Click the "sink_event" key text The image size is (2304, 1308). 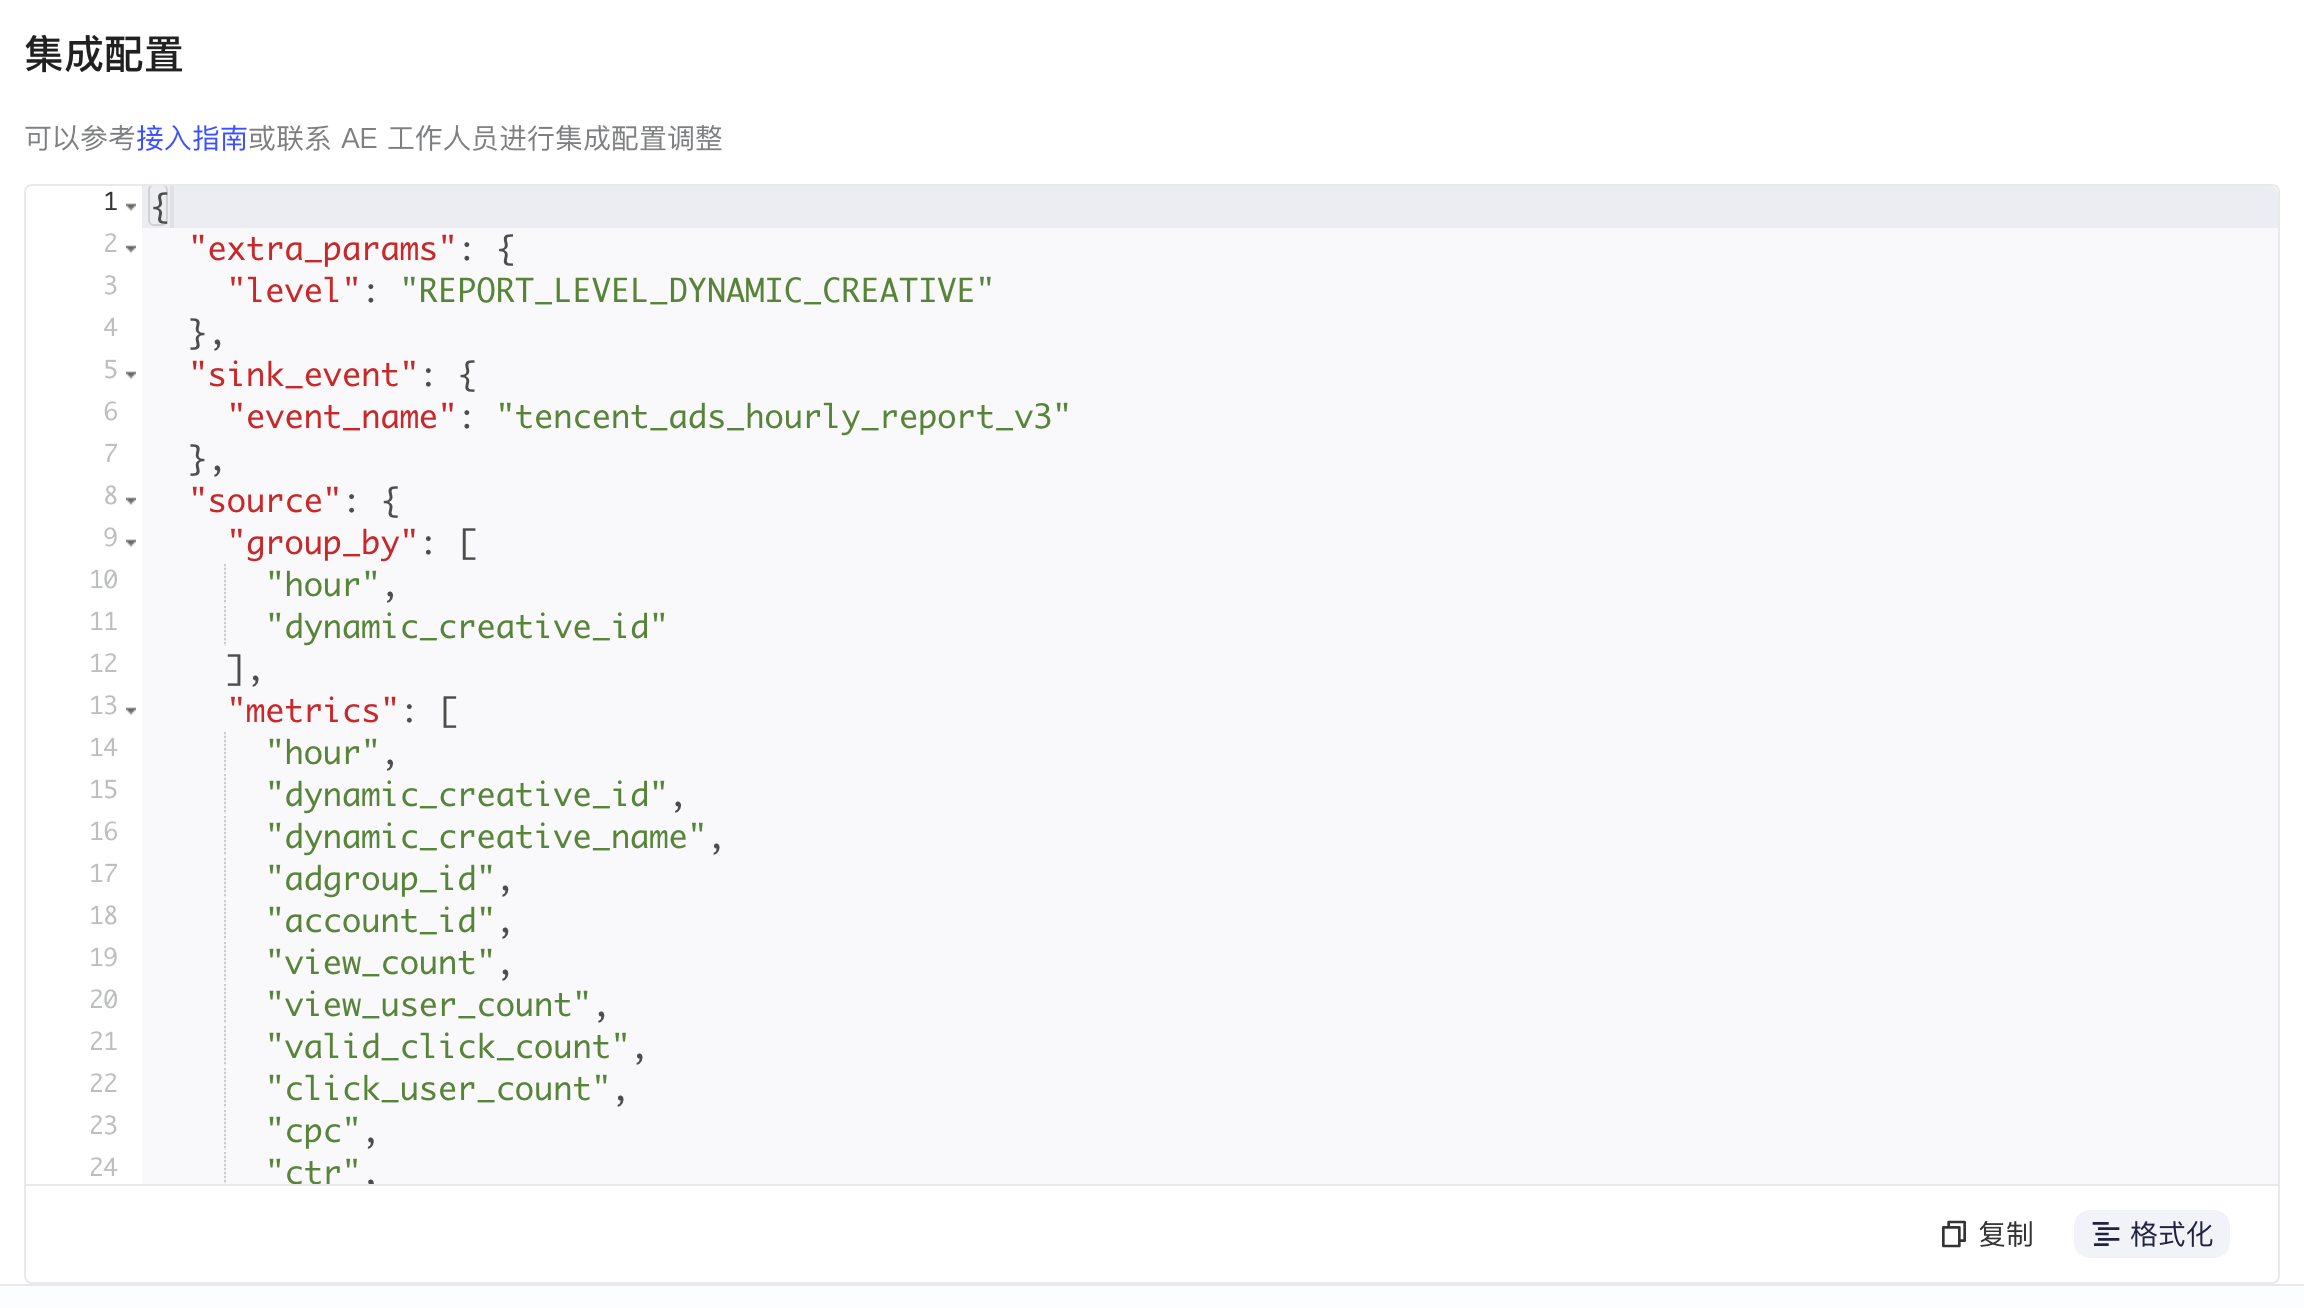(x=303, y=375)
